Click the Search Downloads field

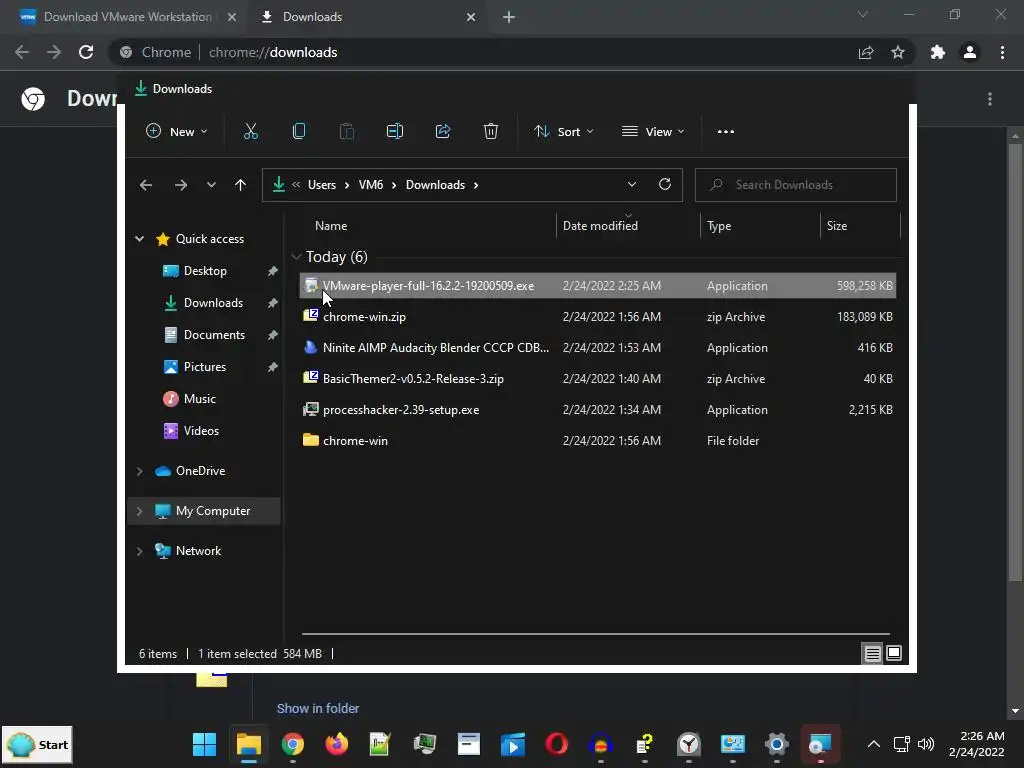pyautogui.click(x=795, y=185)
